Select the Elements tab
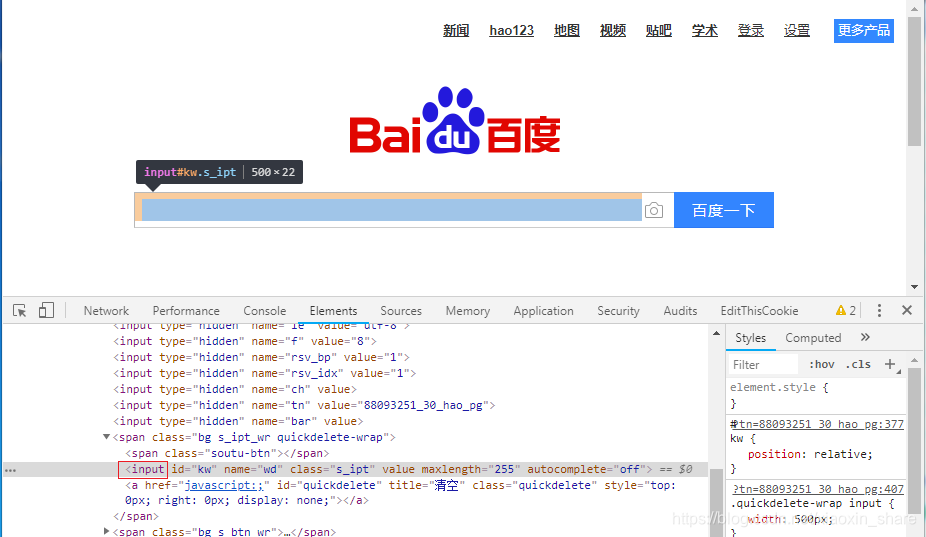The width and height of the screenshot is (926, 537). pyautogui.click(x=334, y=311)
